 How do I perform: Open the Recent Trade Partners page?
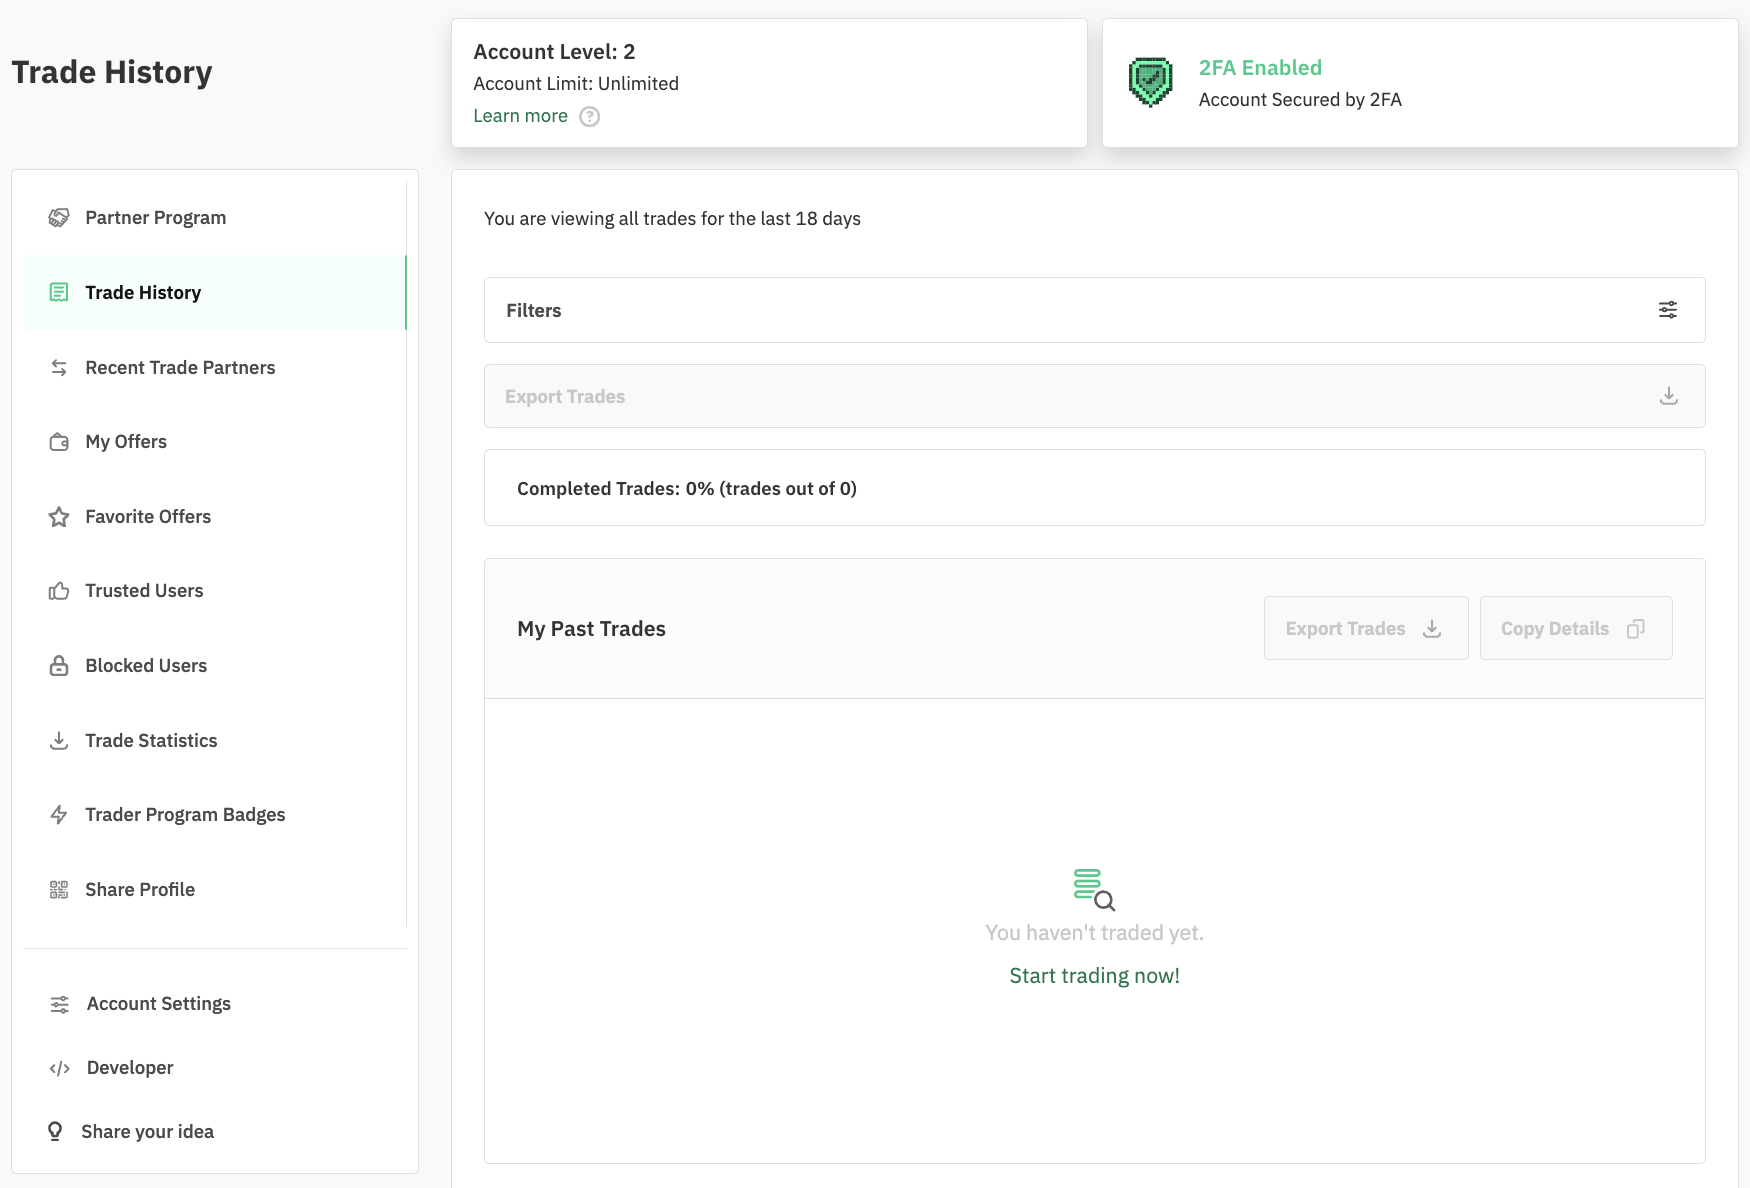[x=180, y=368]
